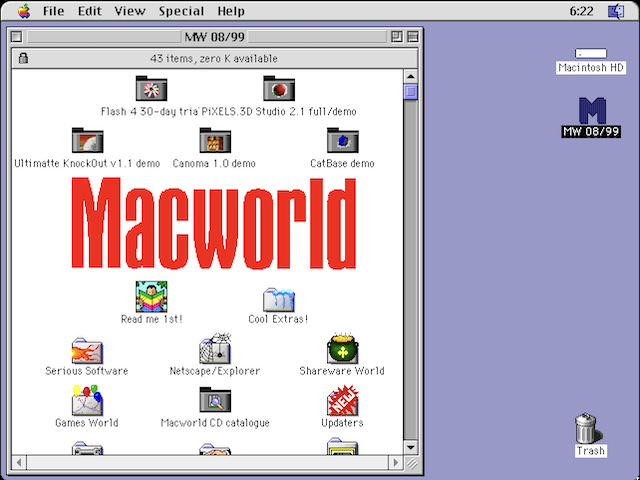This screenshot has width=640, height=480.
Task: Click the 'Updaters' label
Action: [342, 422]
